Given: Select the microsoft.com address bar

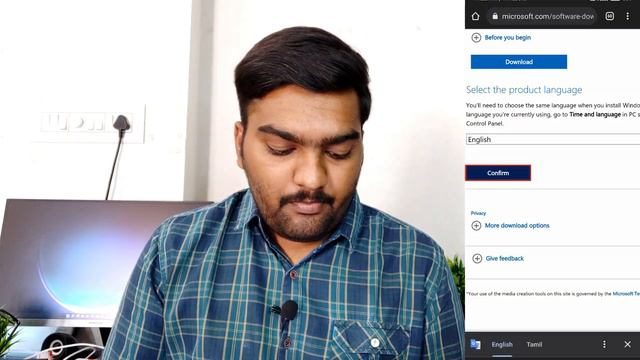Looking at the screenshot, I should 542,16.
